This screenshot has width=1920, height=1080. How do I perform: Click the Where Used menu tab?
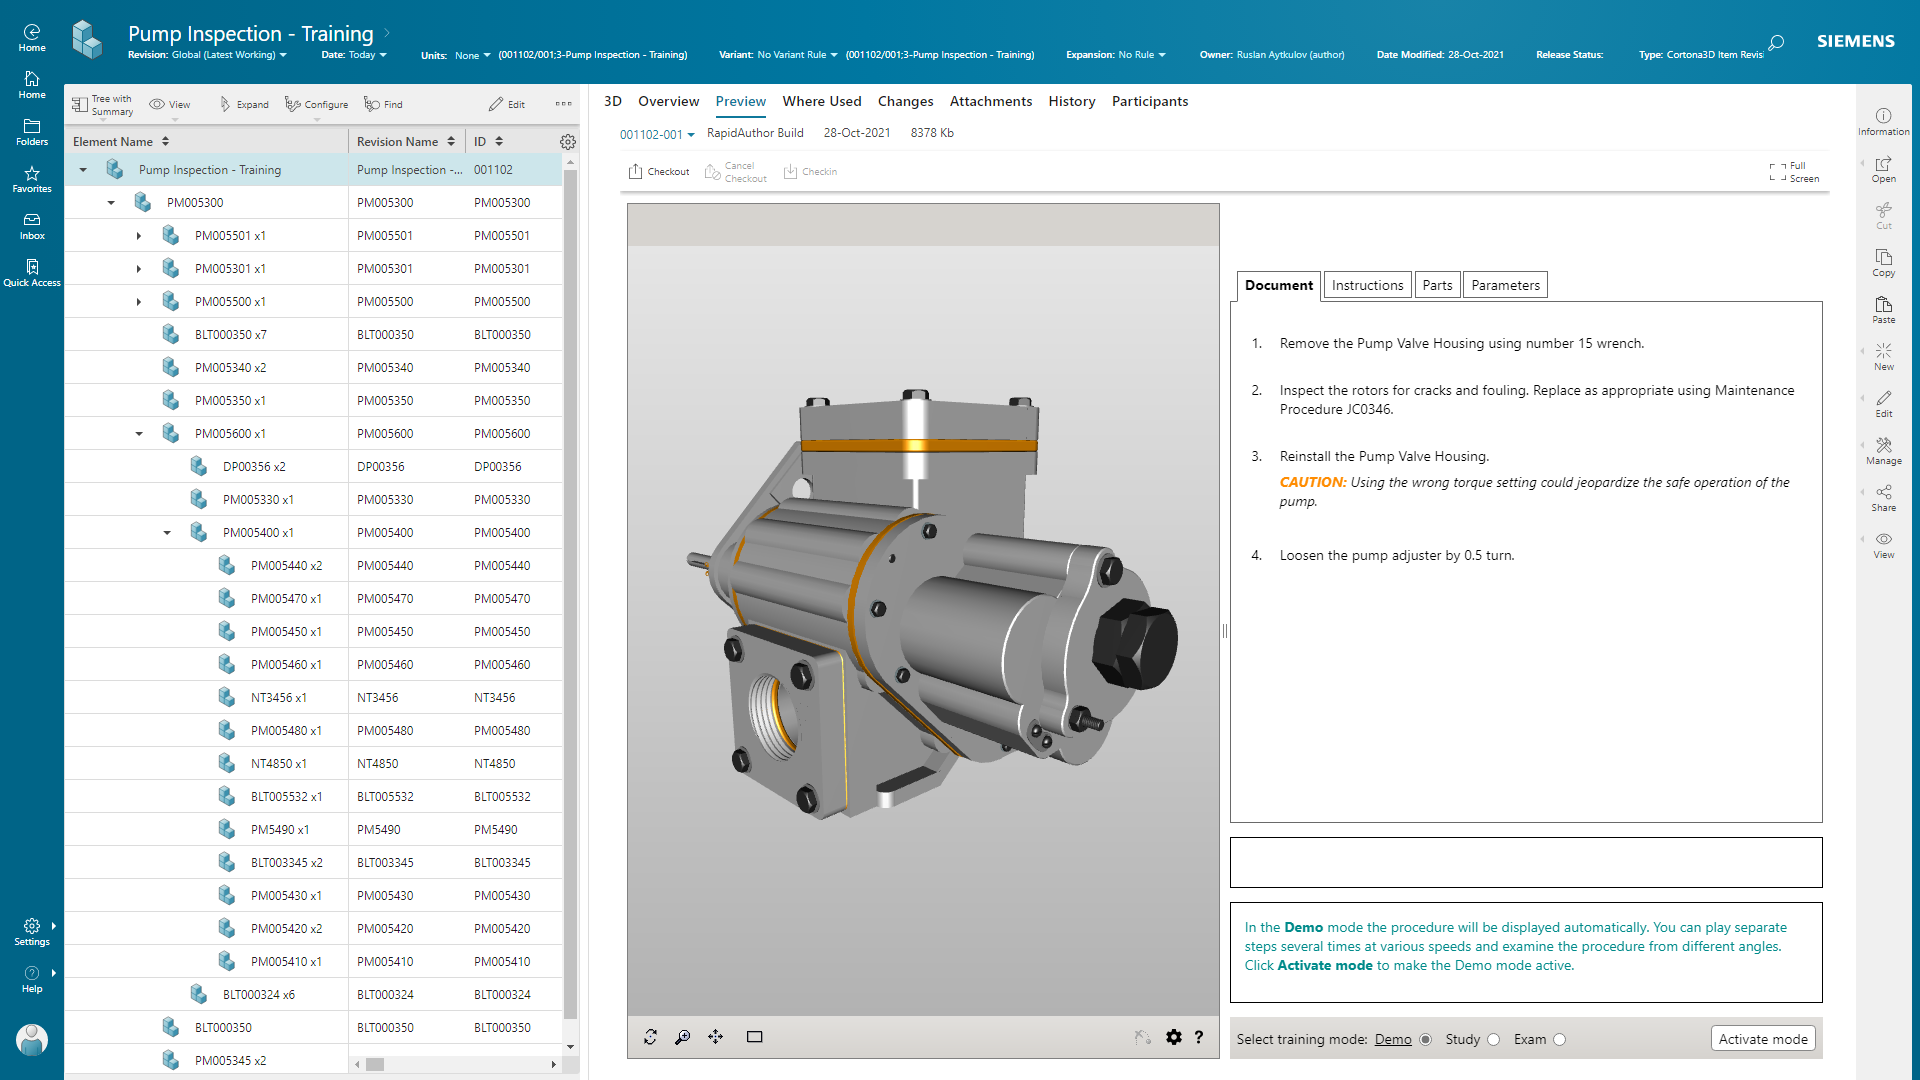click(819, 100)
